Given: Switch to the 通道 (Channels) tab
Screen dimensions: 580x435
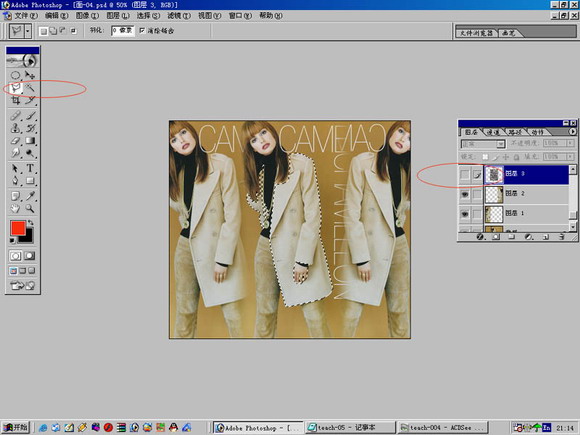Looking at the screenshot, I should 493,132.
